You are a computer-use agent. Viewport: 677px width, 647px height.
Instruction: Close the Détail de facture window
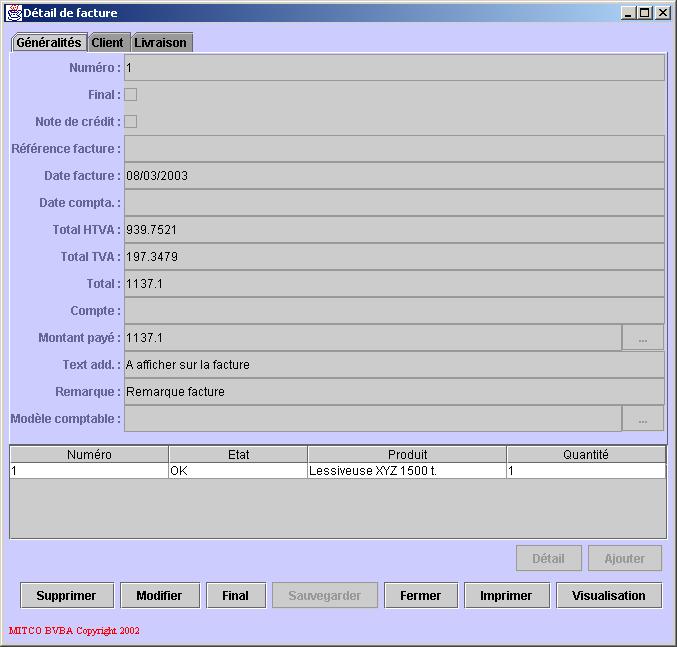click(662, 13)
